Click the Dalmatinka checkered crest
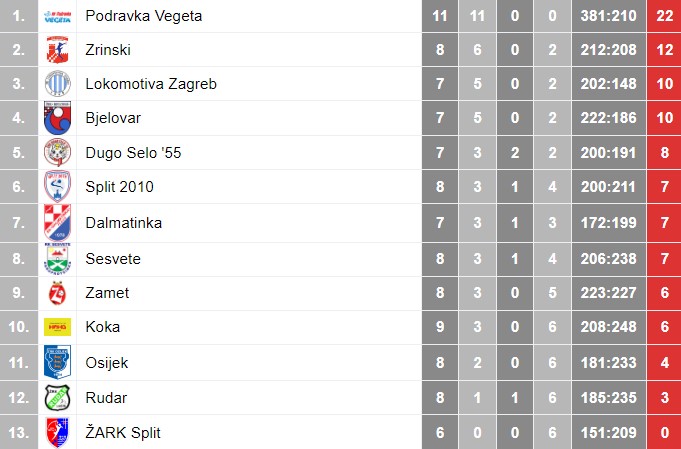 [57, 222]
